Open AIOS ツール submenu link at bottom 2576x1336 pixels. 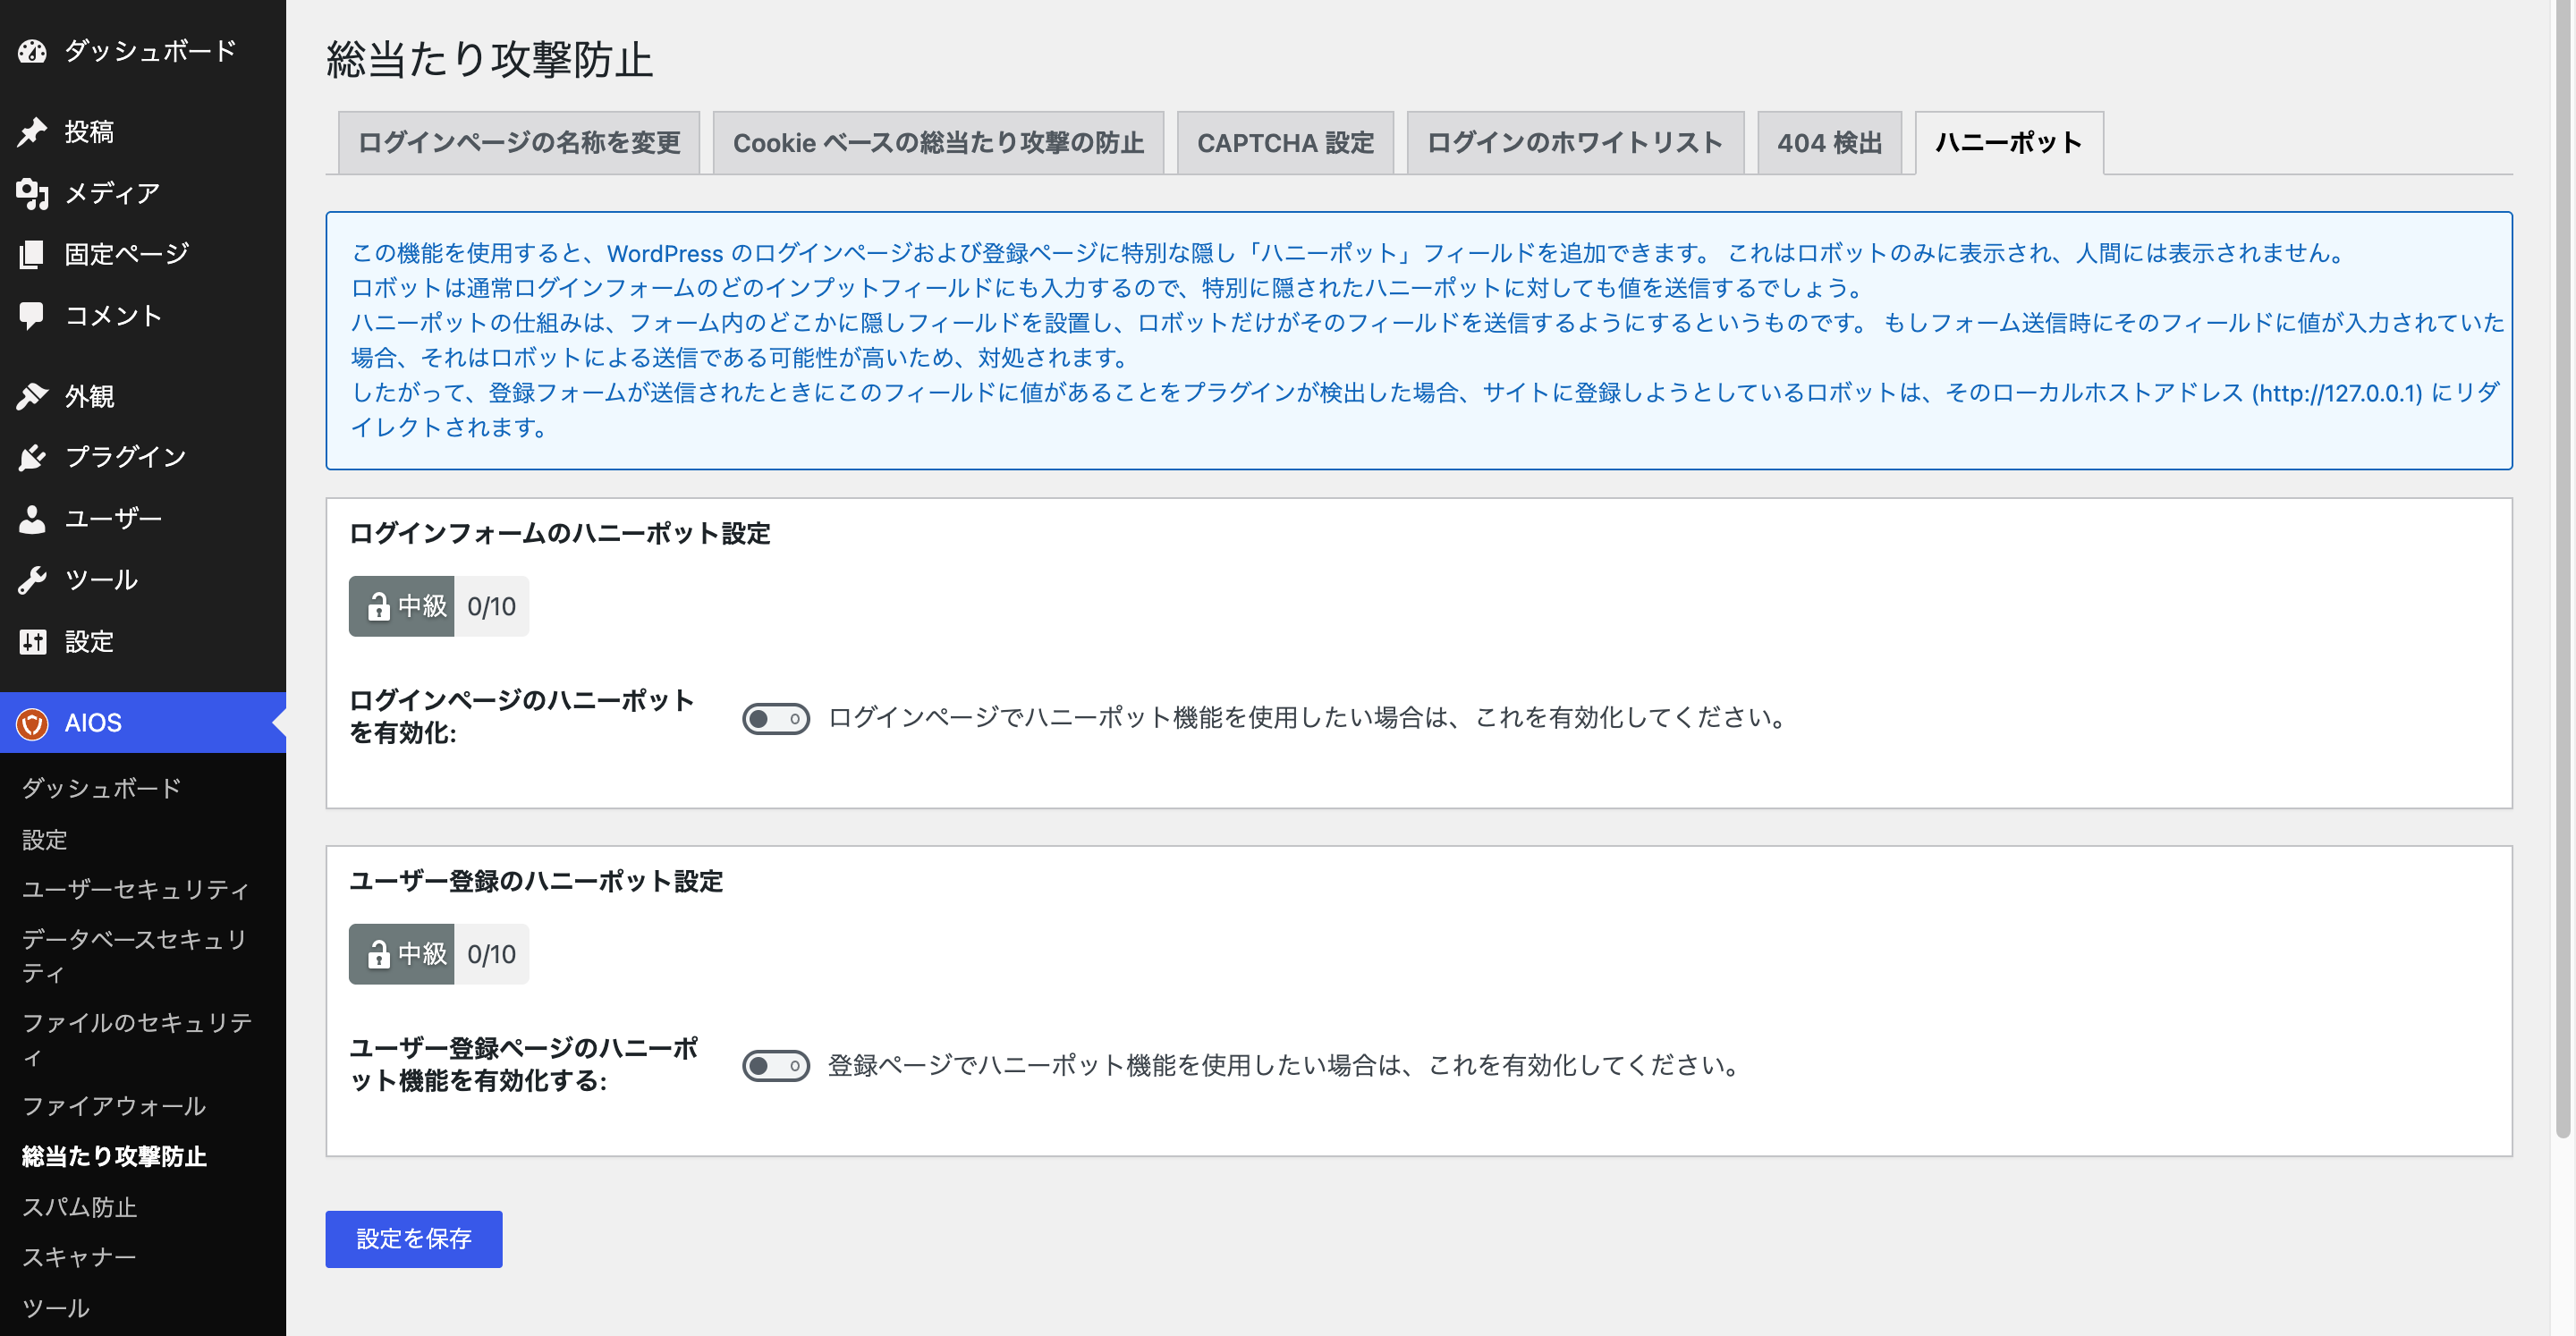click(56, 1308)
